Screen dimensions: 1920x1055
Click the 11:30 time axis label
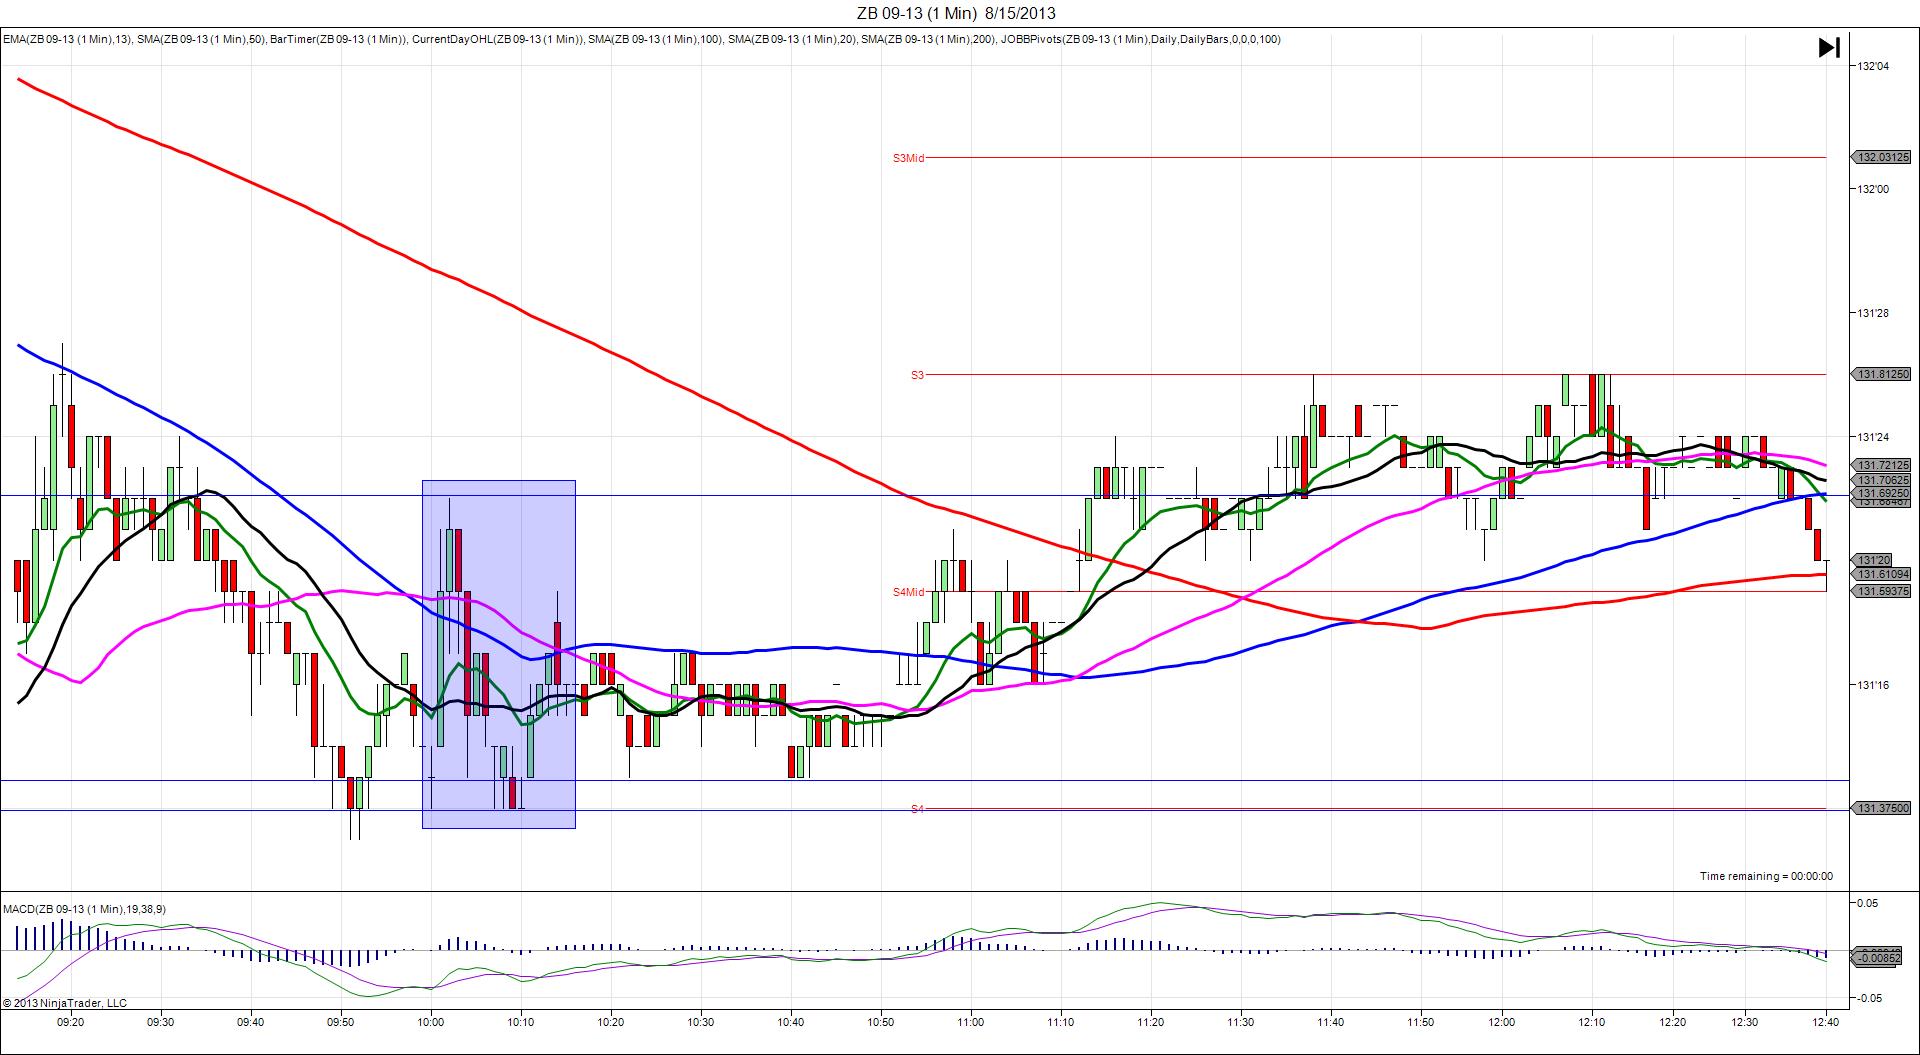point(1241,1022)
